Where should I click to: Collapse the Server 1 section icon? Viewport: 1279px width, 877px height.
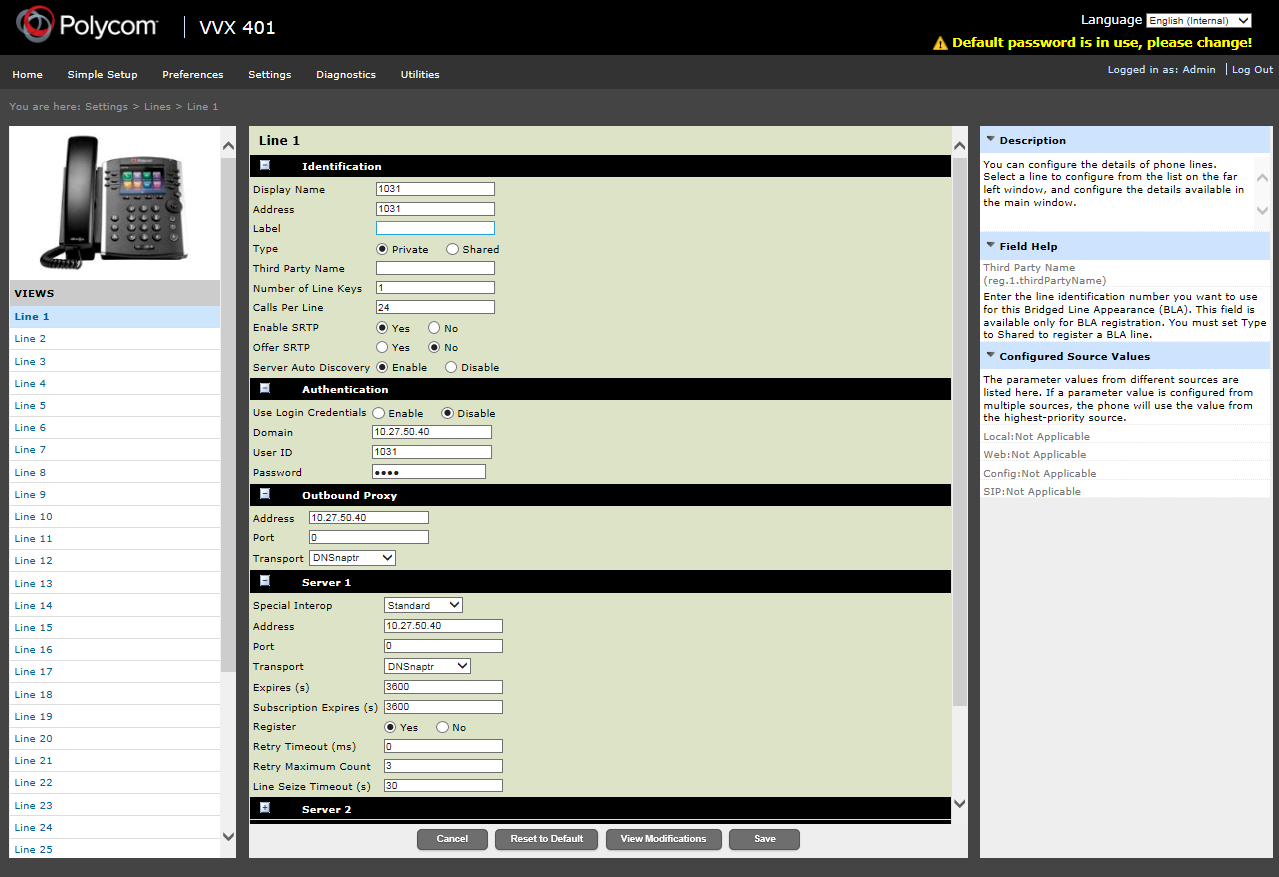point(265,581)
